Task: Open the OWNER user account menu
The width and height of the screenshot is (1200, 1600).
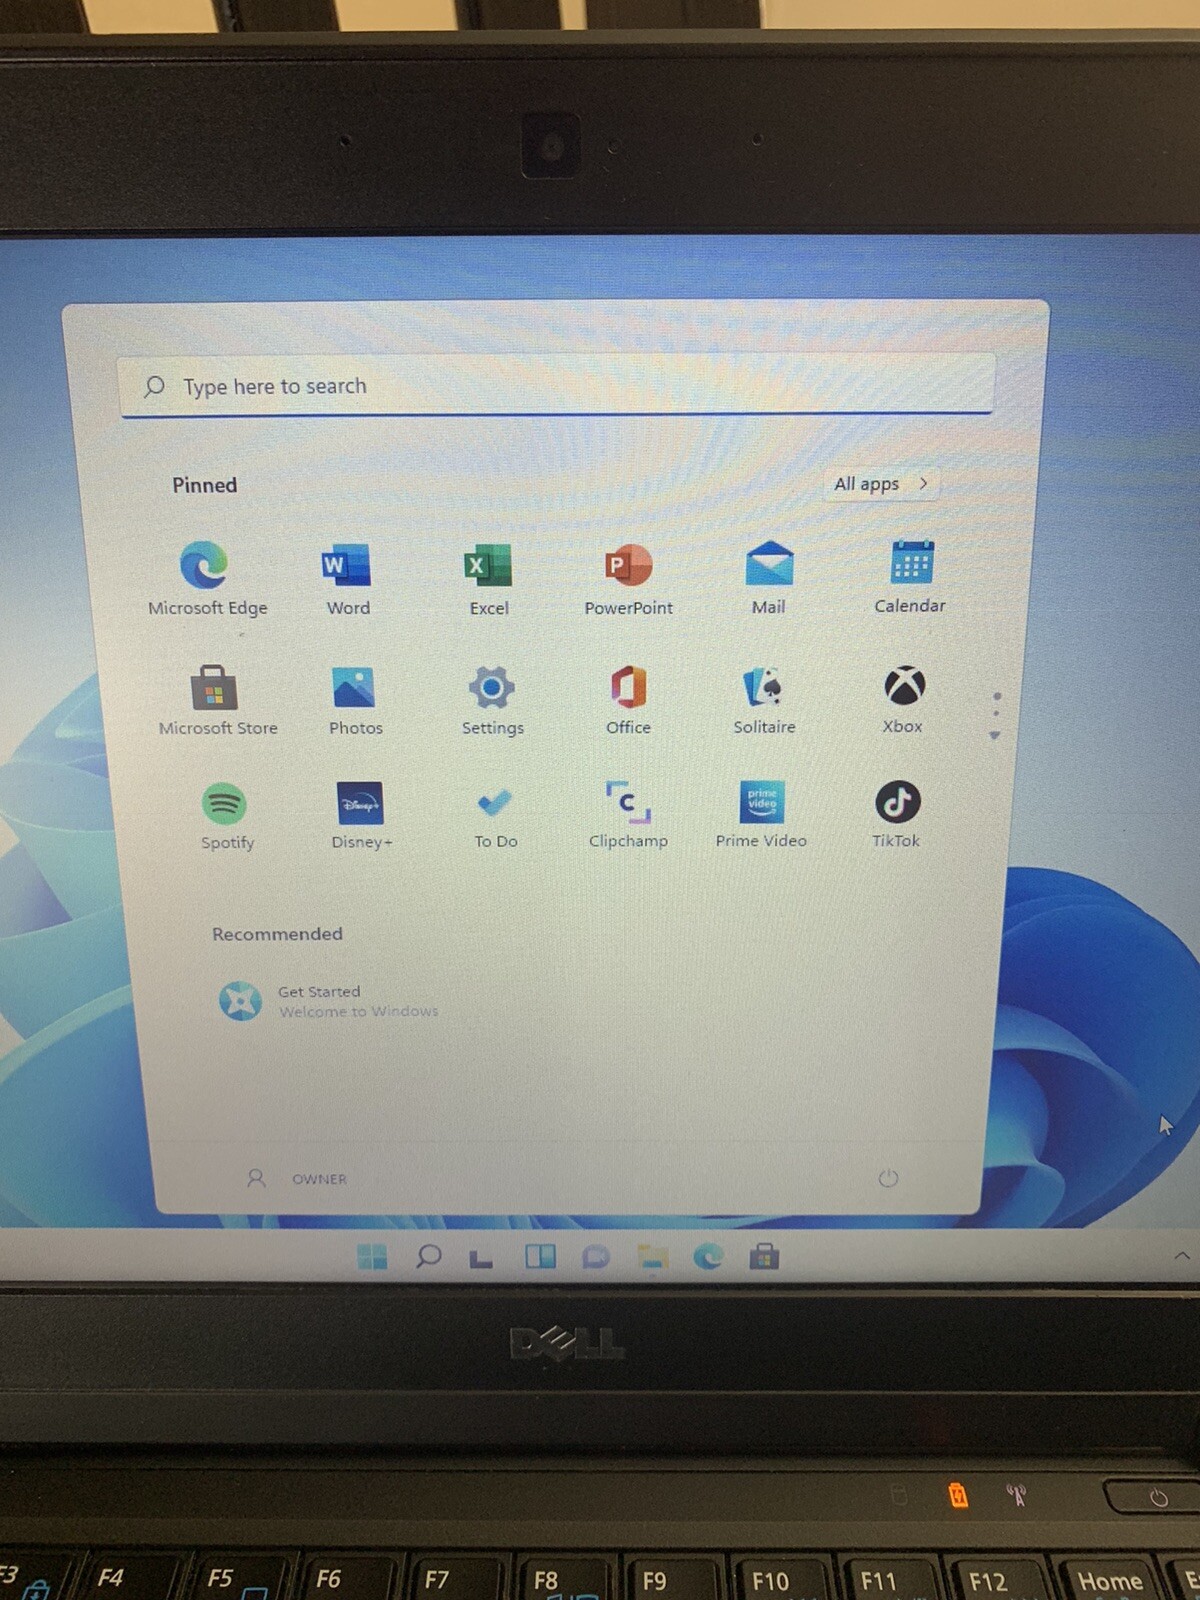Action: pos(297,1179)
